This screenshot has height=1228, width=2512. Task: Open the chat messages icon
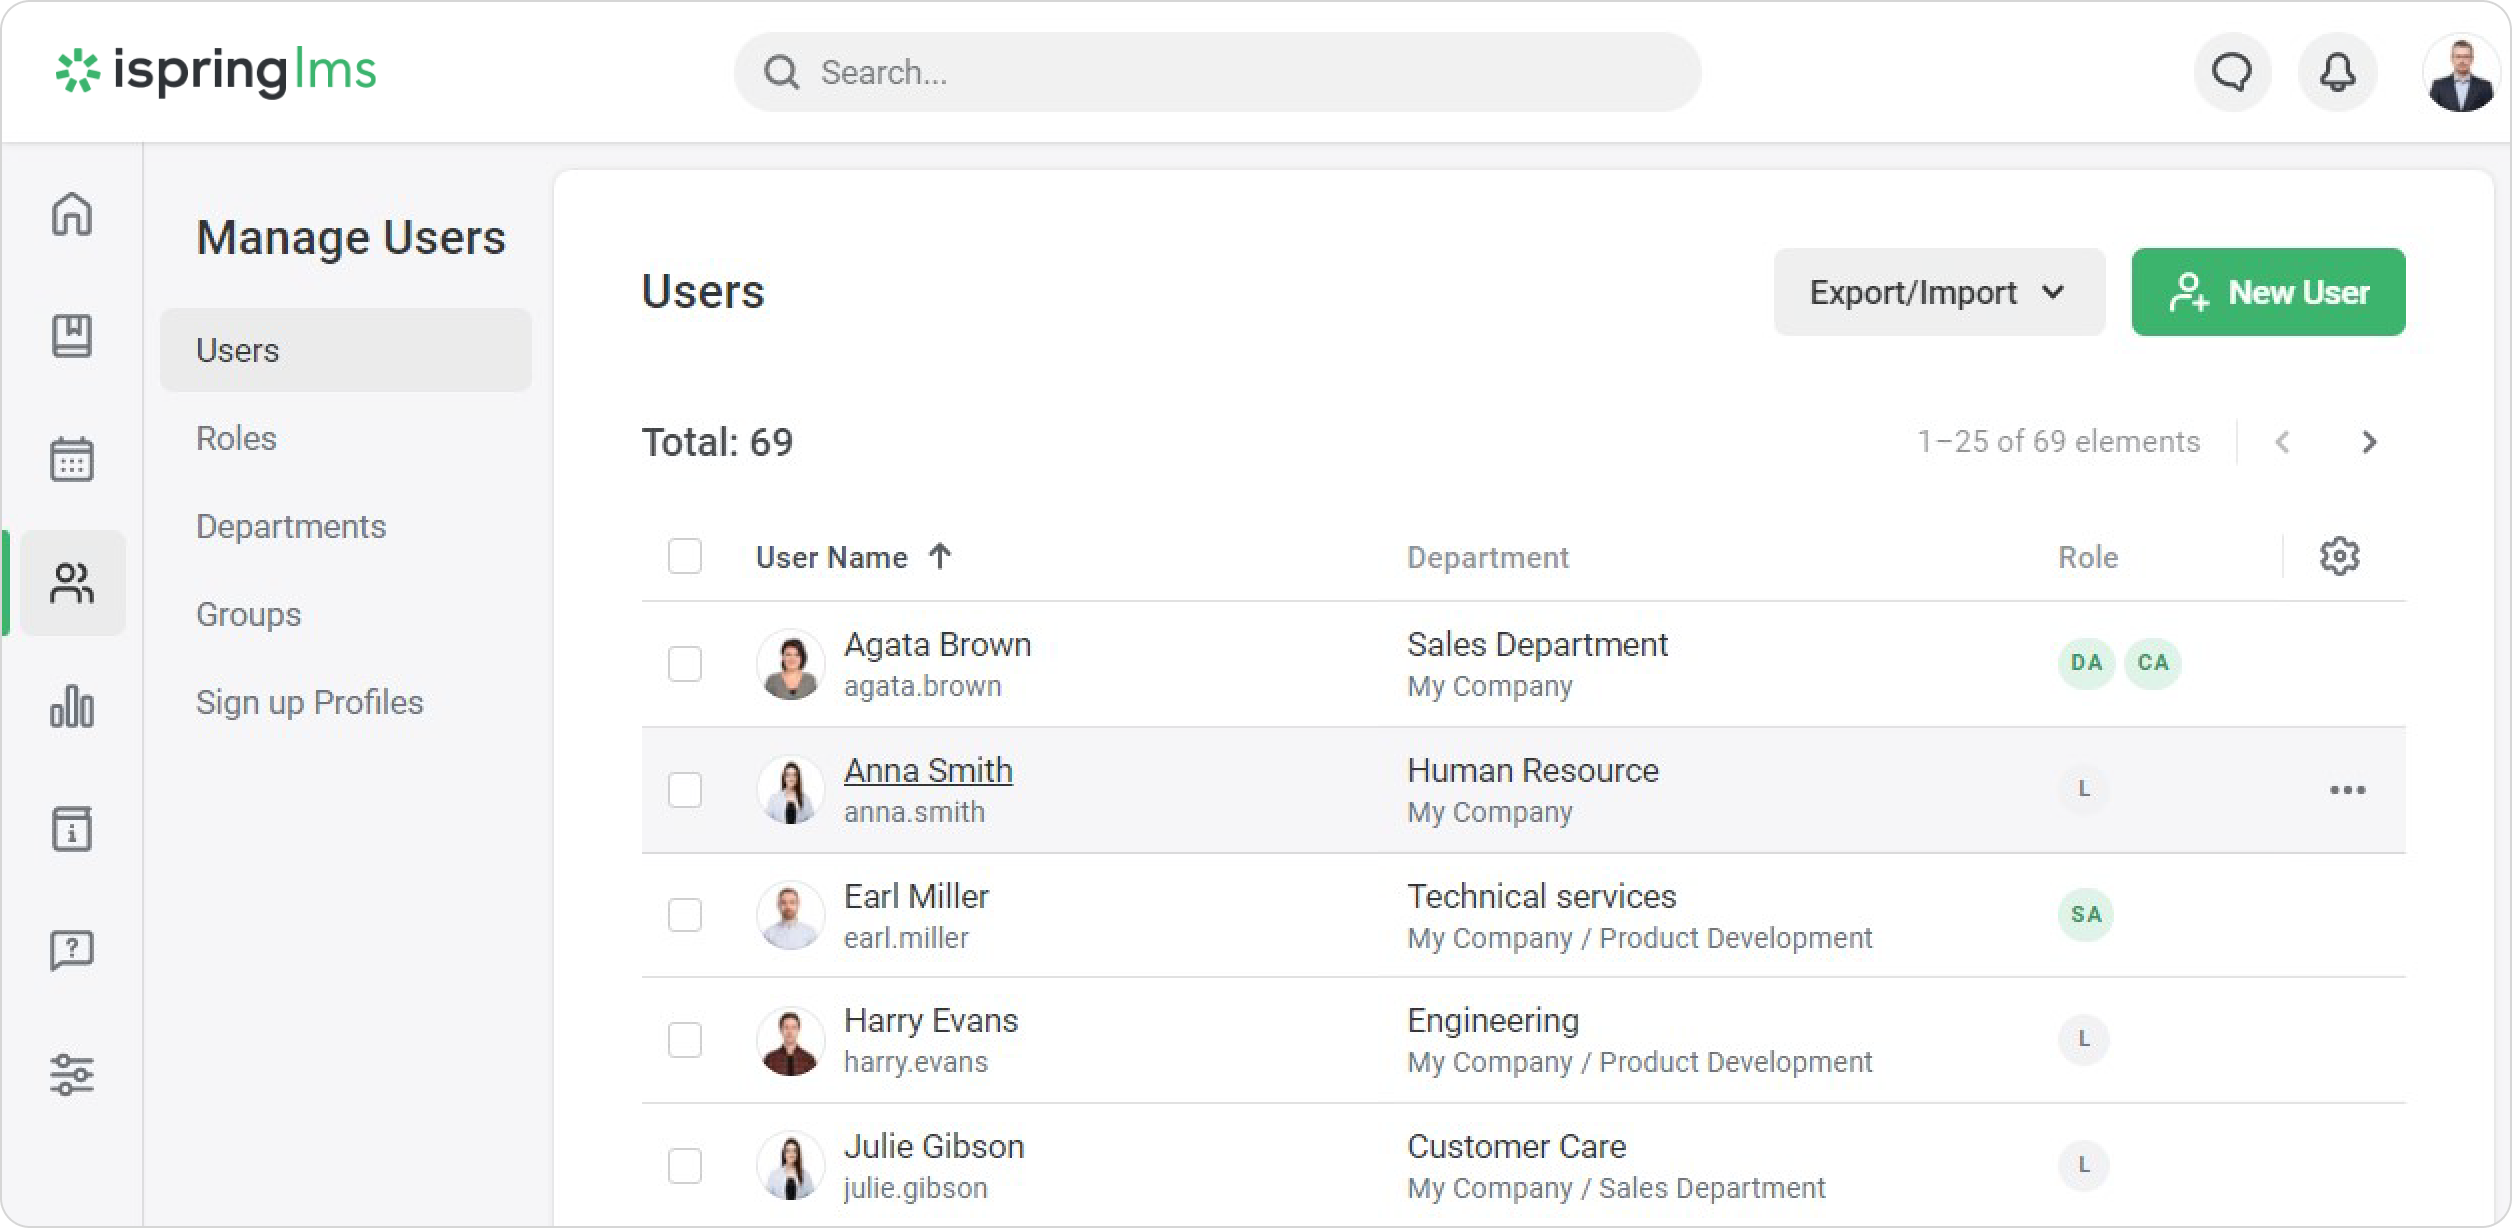coord(2232,73)
